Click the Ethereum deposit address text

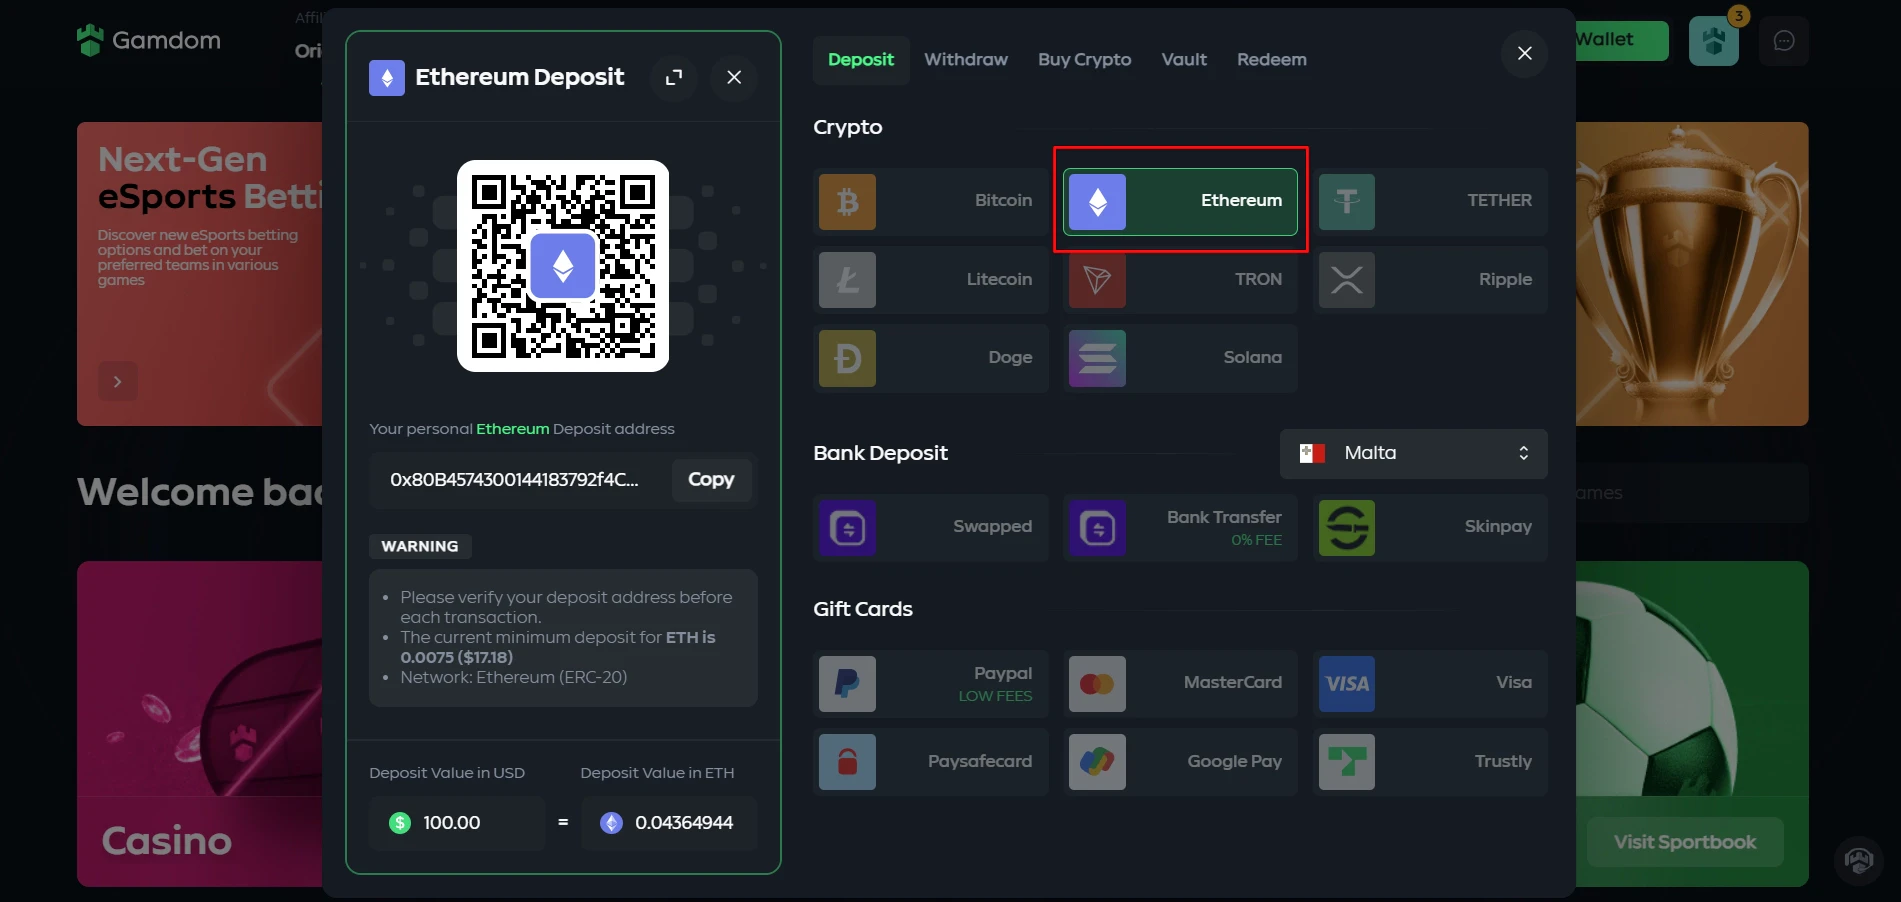(514, 480)
